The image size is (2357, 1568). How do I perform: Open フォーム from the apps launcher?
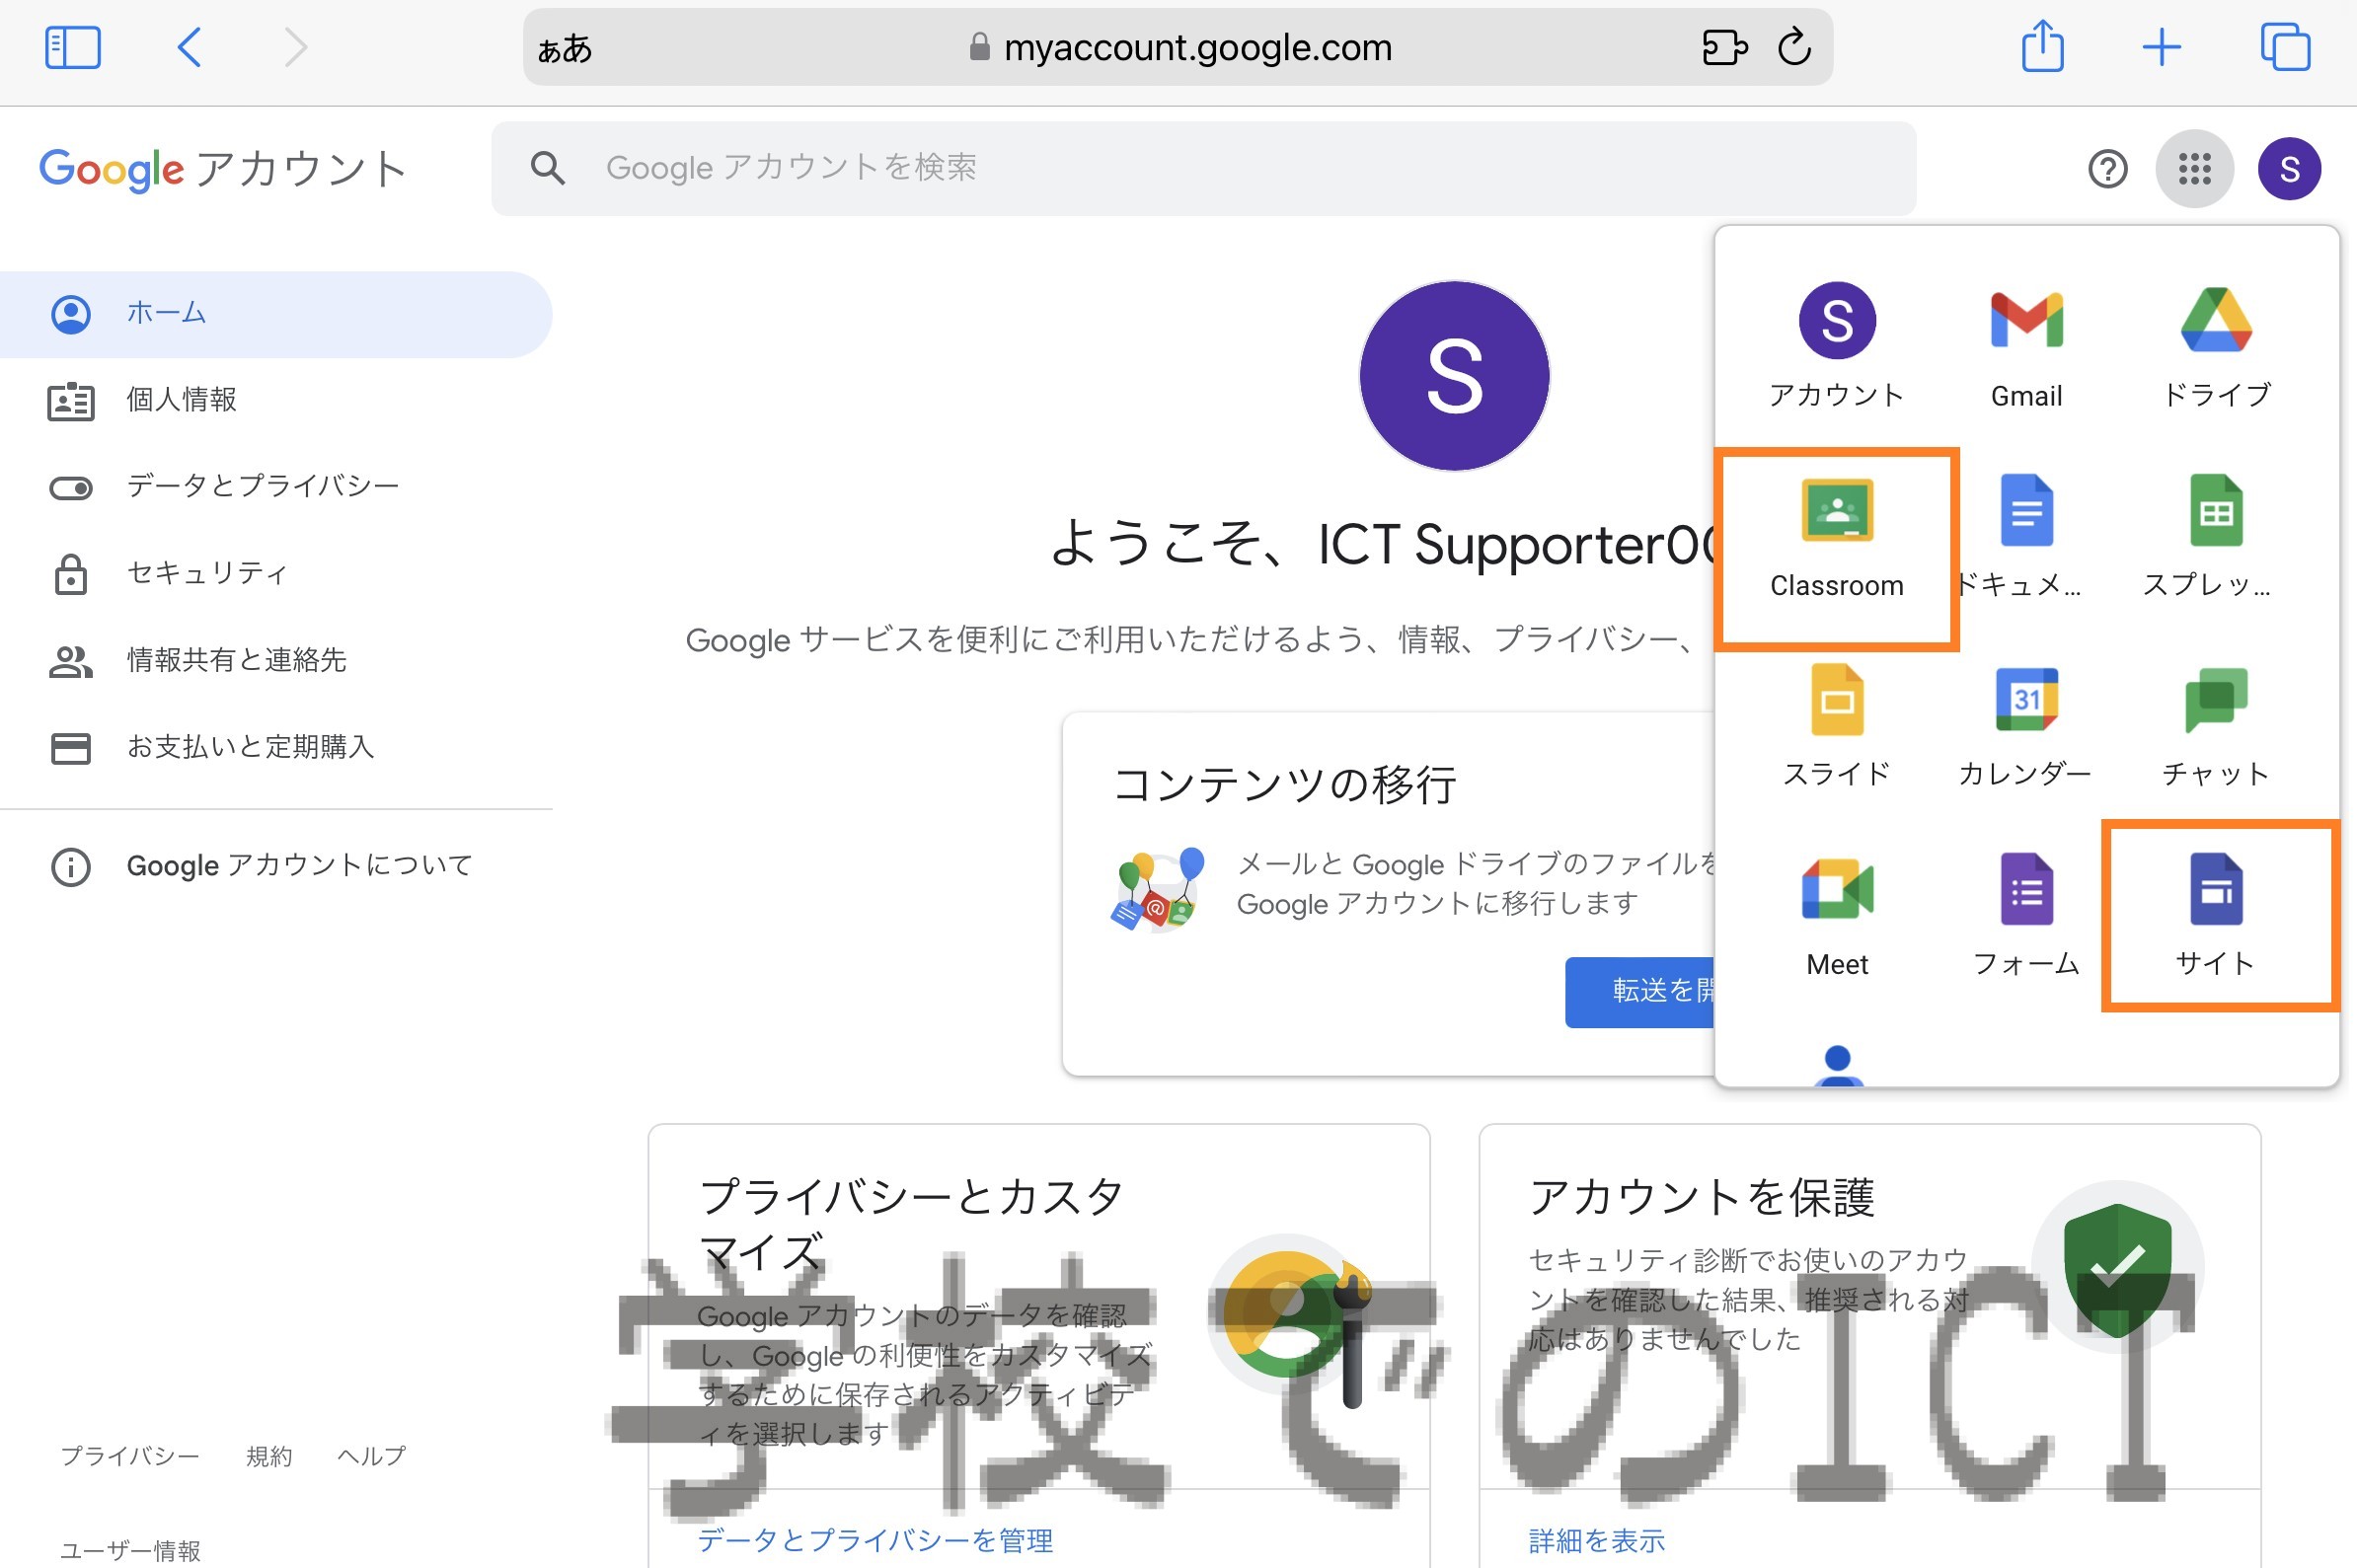2026,915
